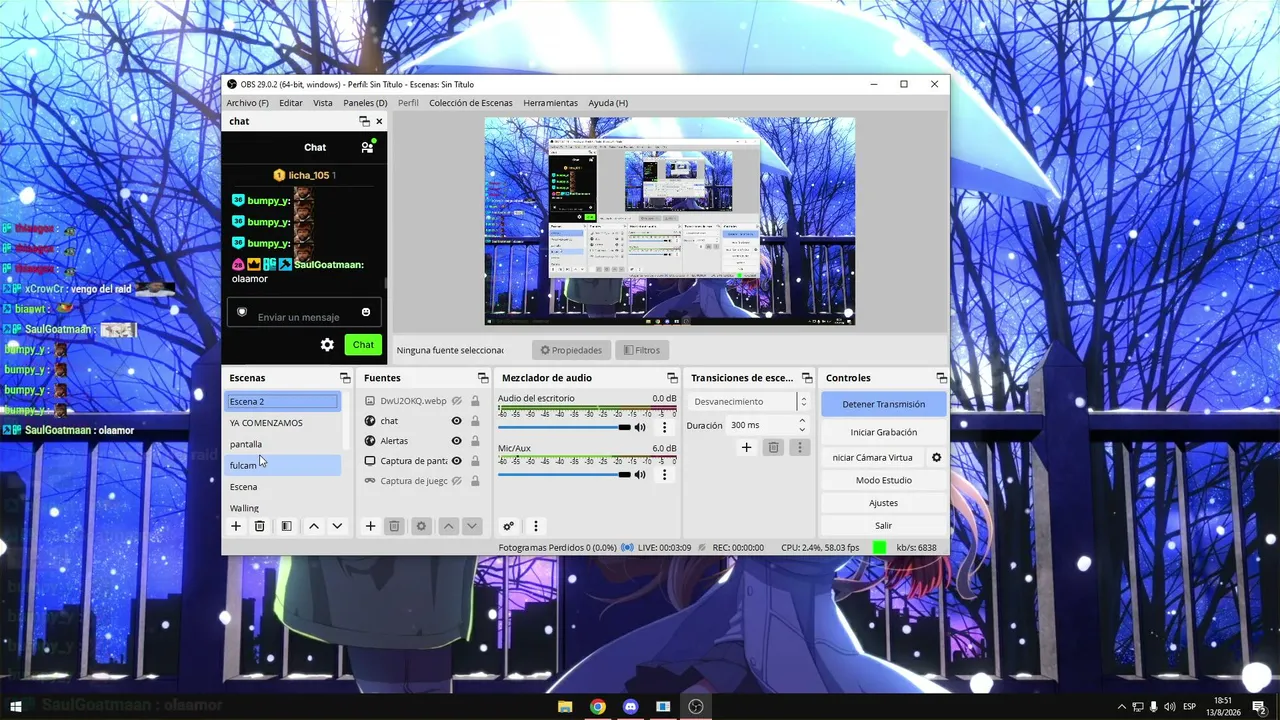Float the chat dock with its pop-out icon
The width and height of the screenshot is (1280, 720).
[364, 121]
